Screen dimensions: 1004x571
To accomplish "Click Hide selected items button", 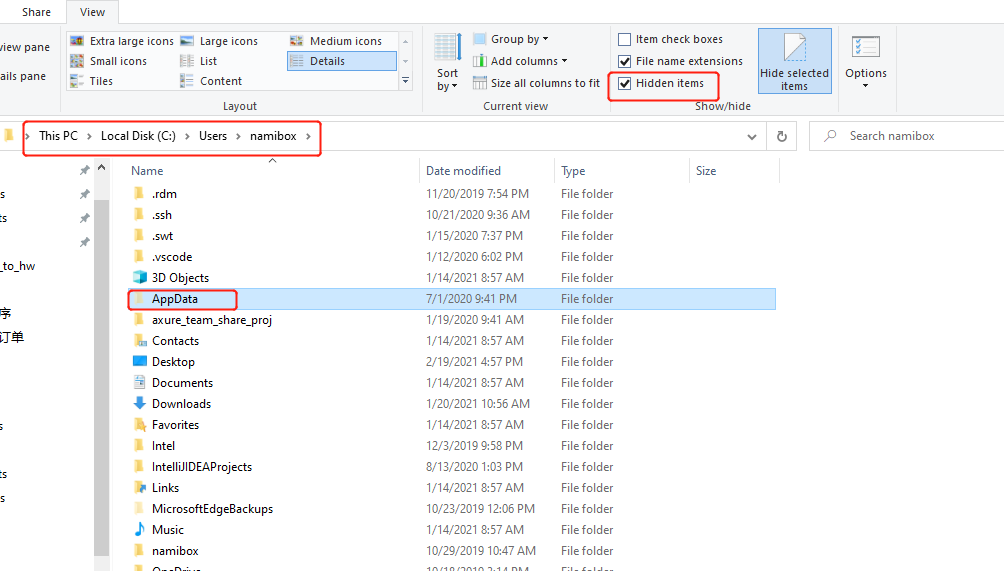I will pos(795,61).
